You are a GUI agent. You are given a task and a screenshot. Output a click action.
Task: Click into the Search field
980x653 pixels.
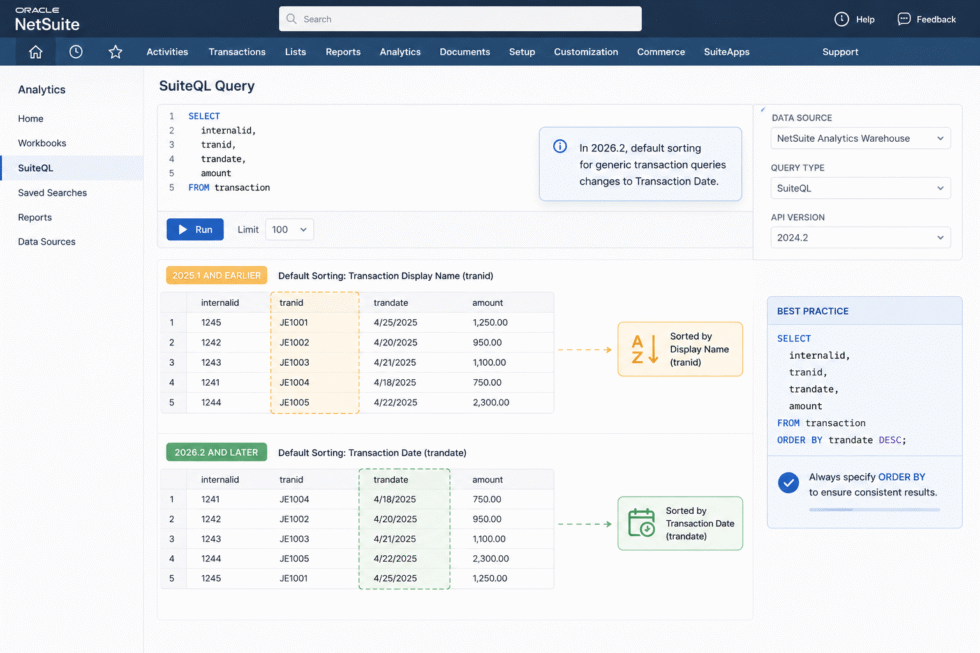point(460,19)
